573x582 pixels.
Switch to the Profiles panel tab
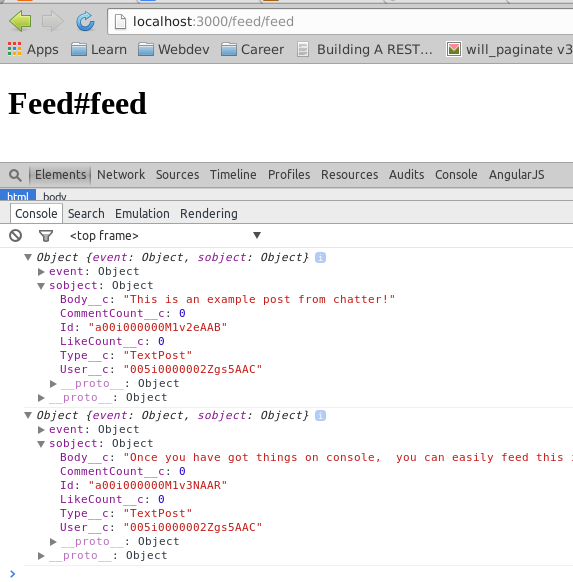289,174
